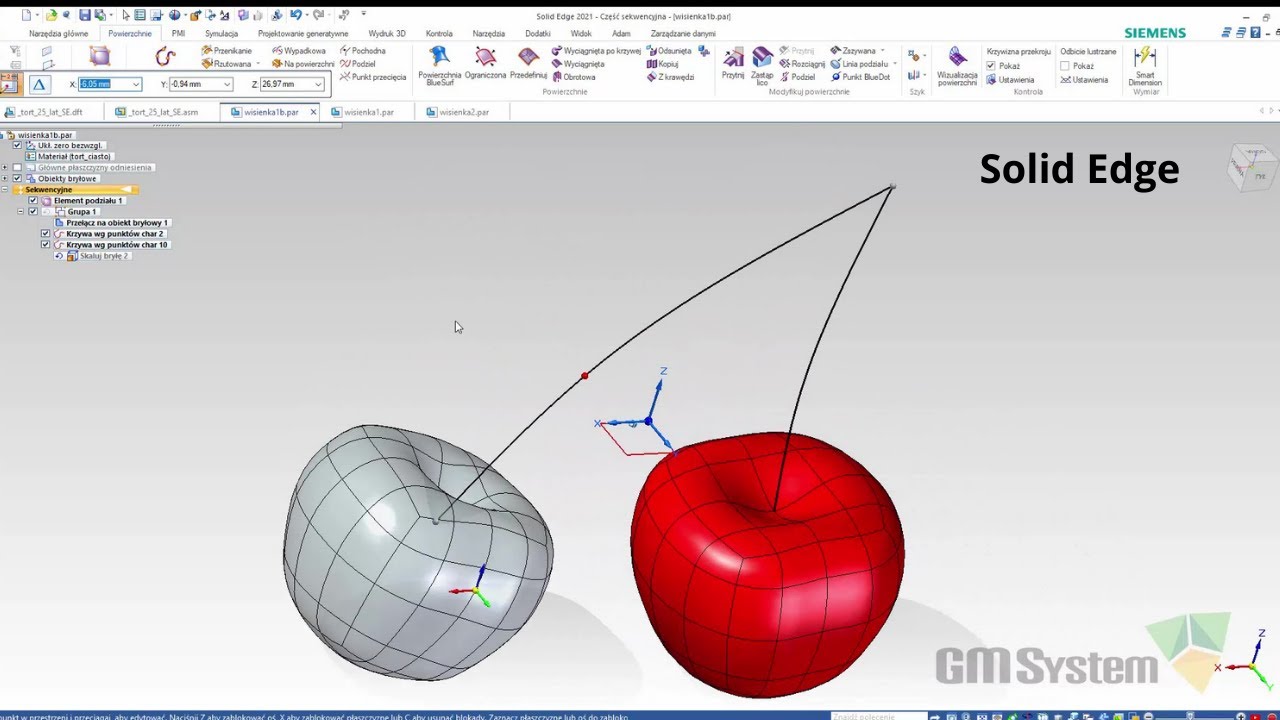Image resolution: width=1280 pixels, height=720 pixels.
Task: Click the Pochodna curve tool
Action: [x=363, y=50]
